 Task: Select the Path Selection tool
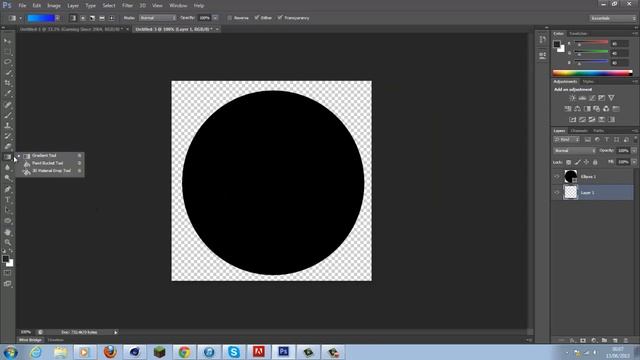click(7, 210)
